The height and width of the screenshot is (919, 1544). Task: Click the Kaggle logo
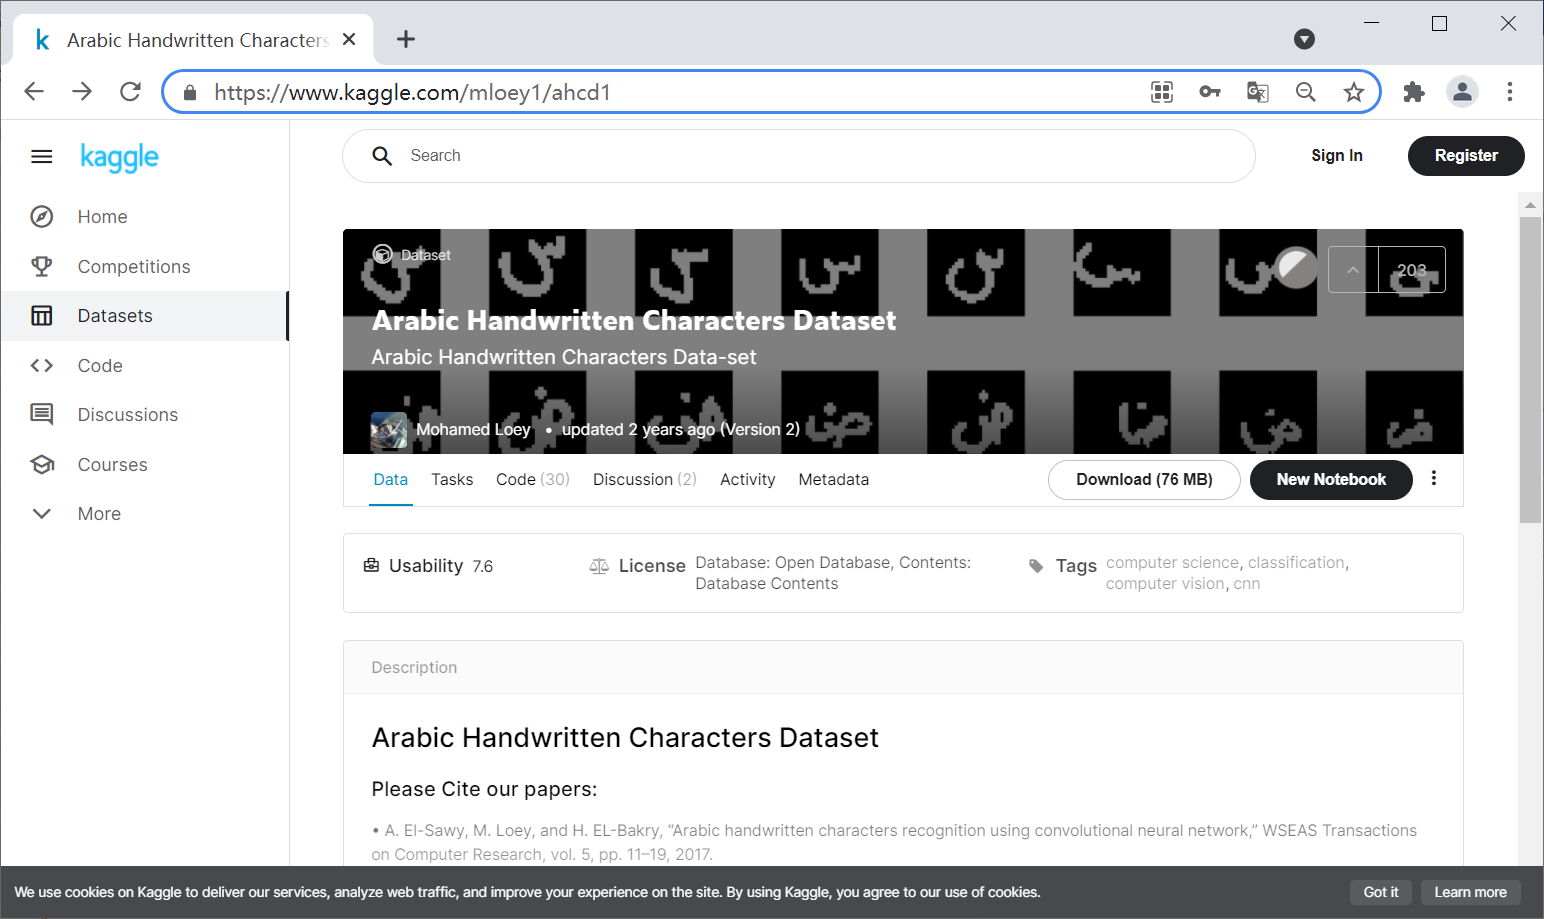point(119,157)
